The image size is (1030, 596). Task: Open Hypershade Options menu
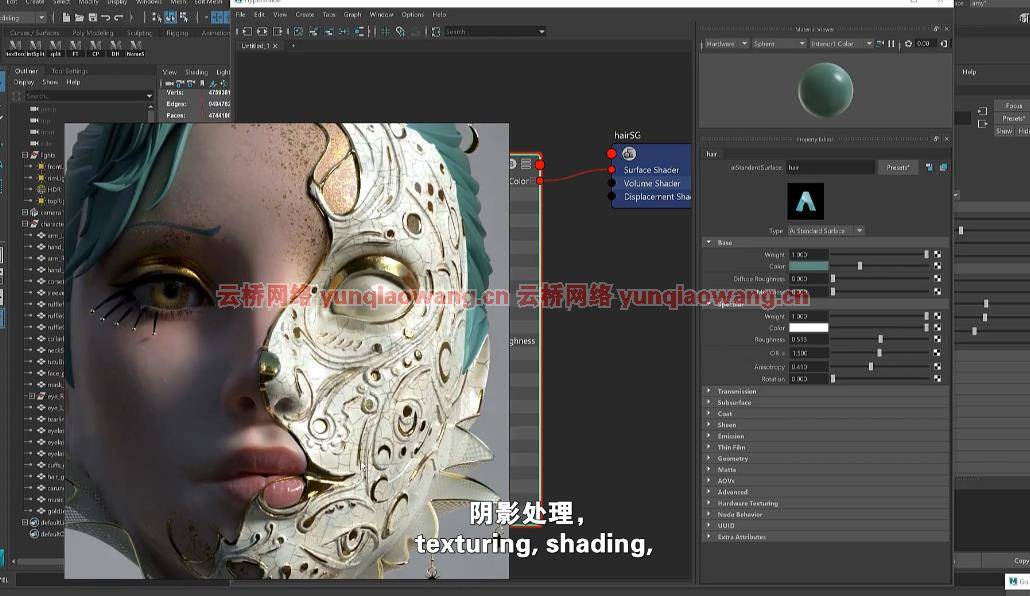tap(413, 14)
